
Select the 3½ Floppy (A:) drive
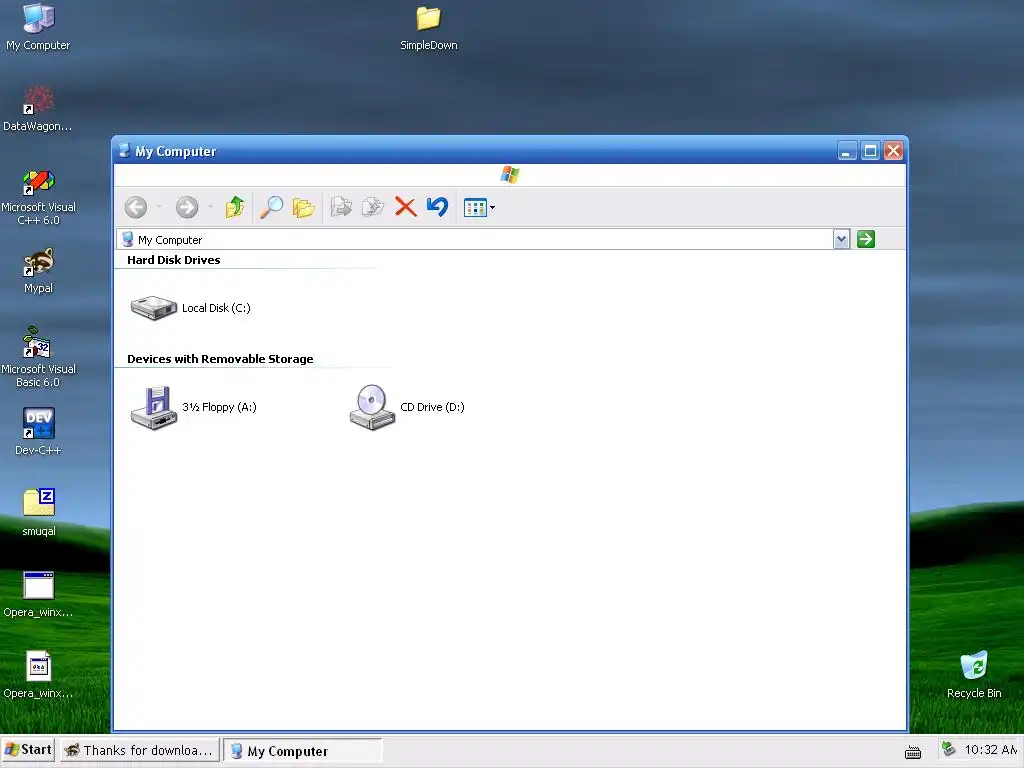[x=193, y=408]
